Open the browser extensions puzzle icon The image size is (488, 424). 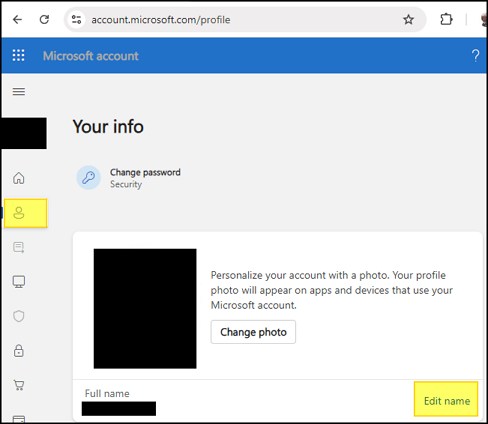(x=446, y=19)
